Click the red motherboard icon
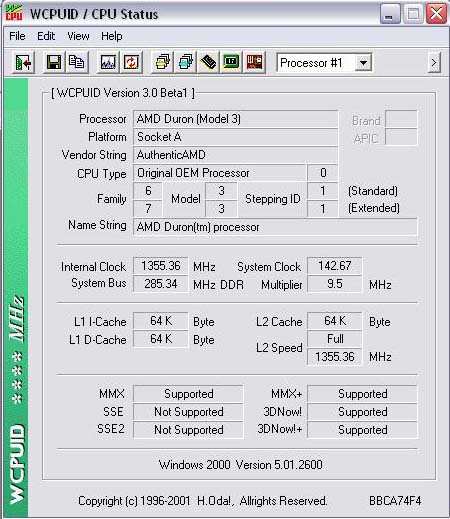The image size is (450, 519). click(x=254, y=62)
